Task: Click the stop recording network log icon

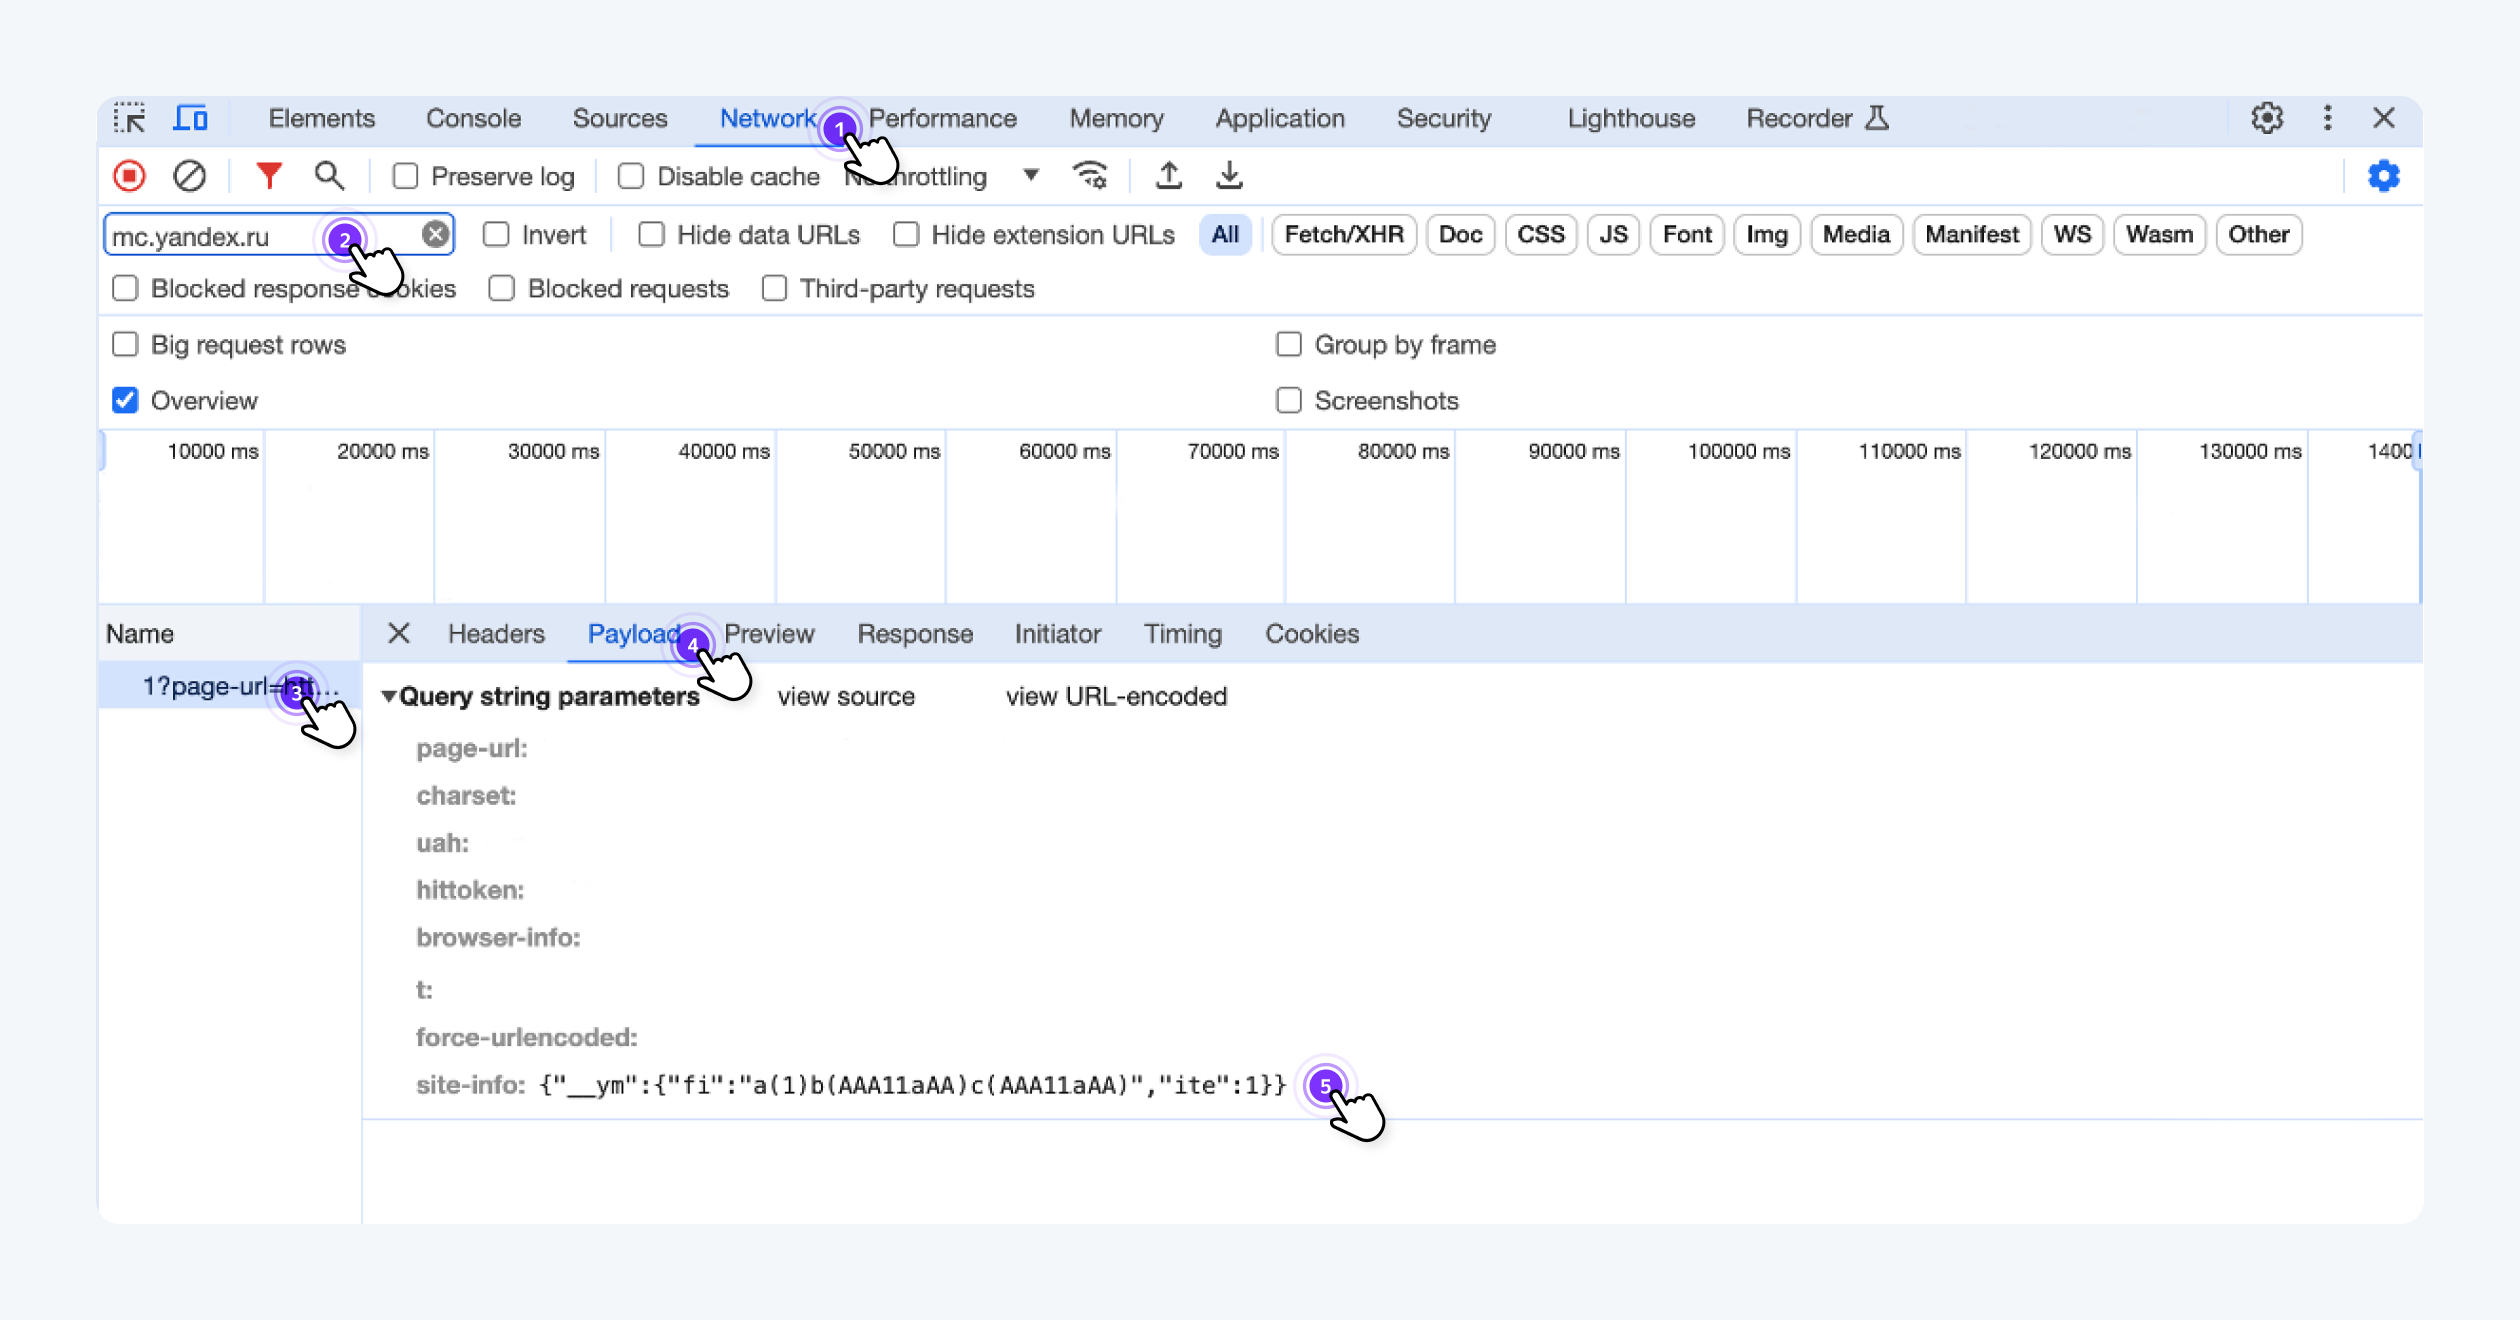Action: 129,176
